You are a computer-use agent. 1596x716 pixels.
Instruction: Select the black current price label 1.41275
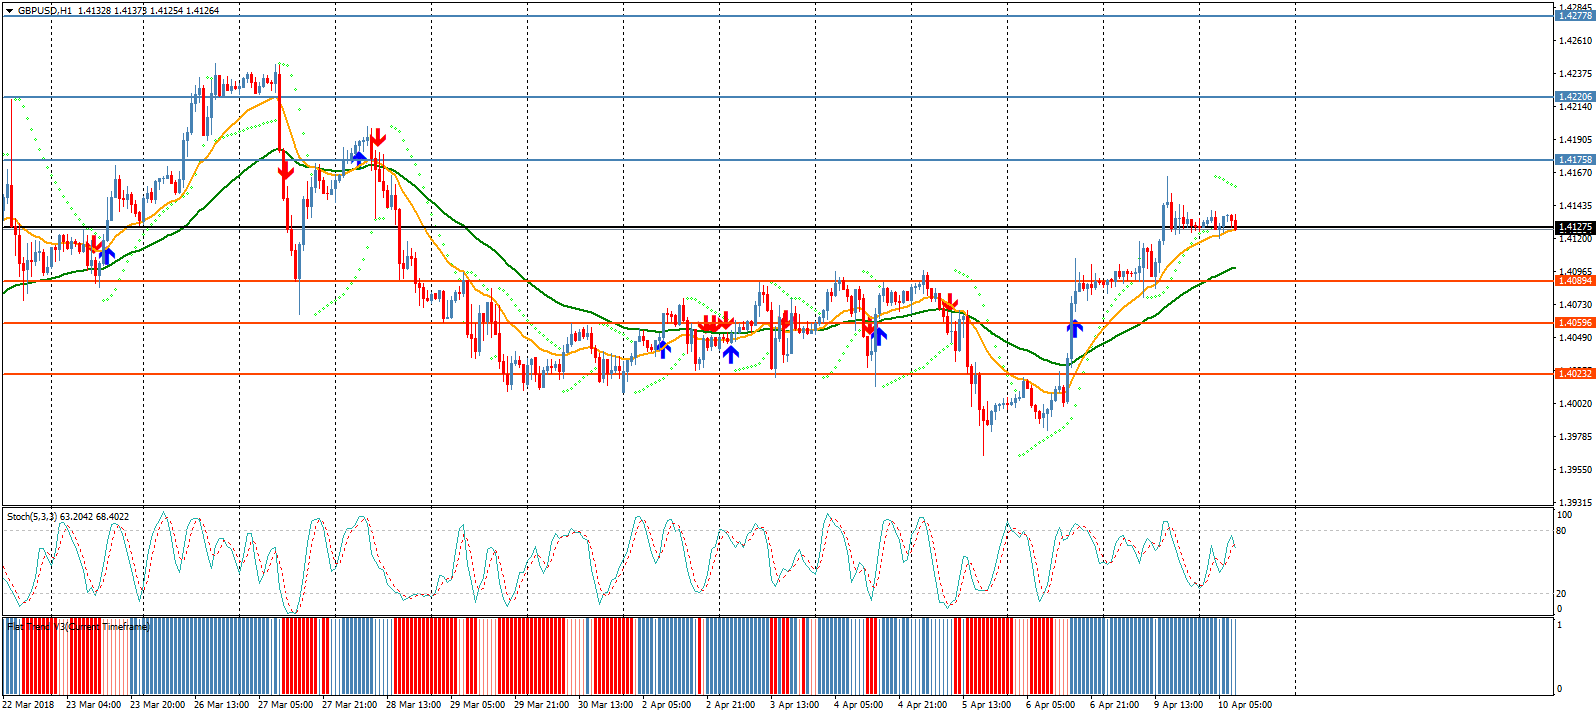1575,228
